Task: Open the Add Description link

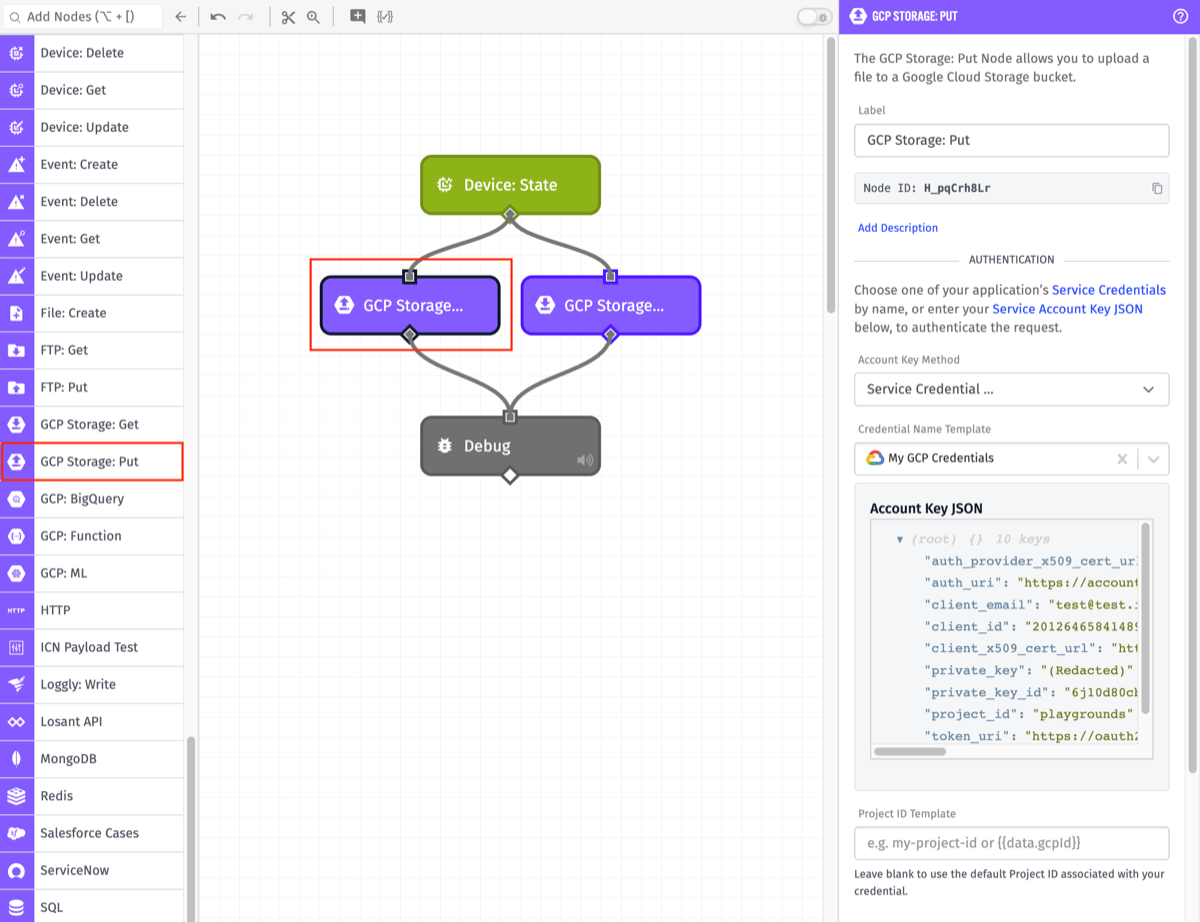Action: pos(898,228)
